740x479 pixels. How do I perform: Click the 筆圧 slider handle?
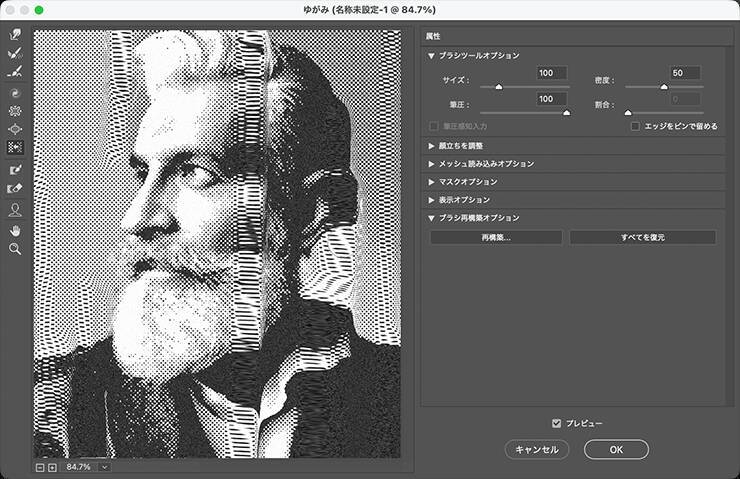click(567, 113)
